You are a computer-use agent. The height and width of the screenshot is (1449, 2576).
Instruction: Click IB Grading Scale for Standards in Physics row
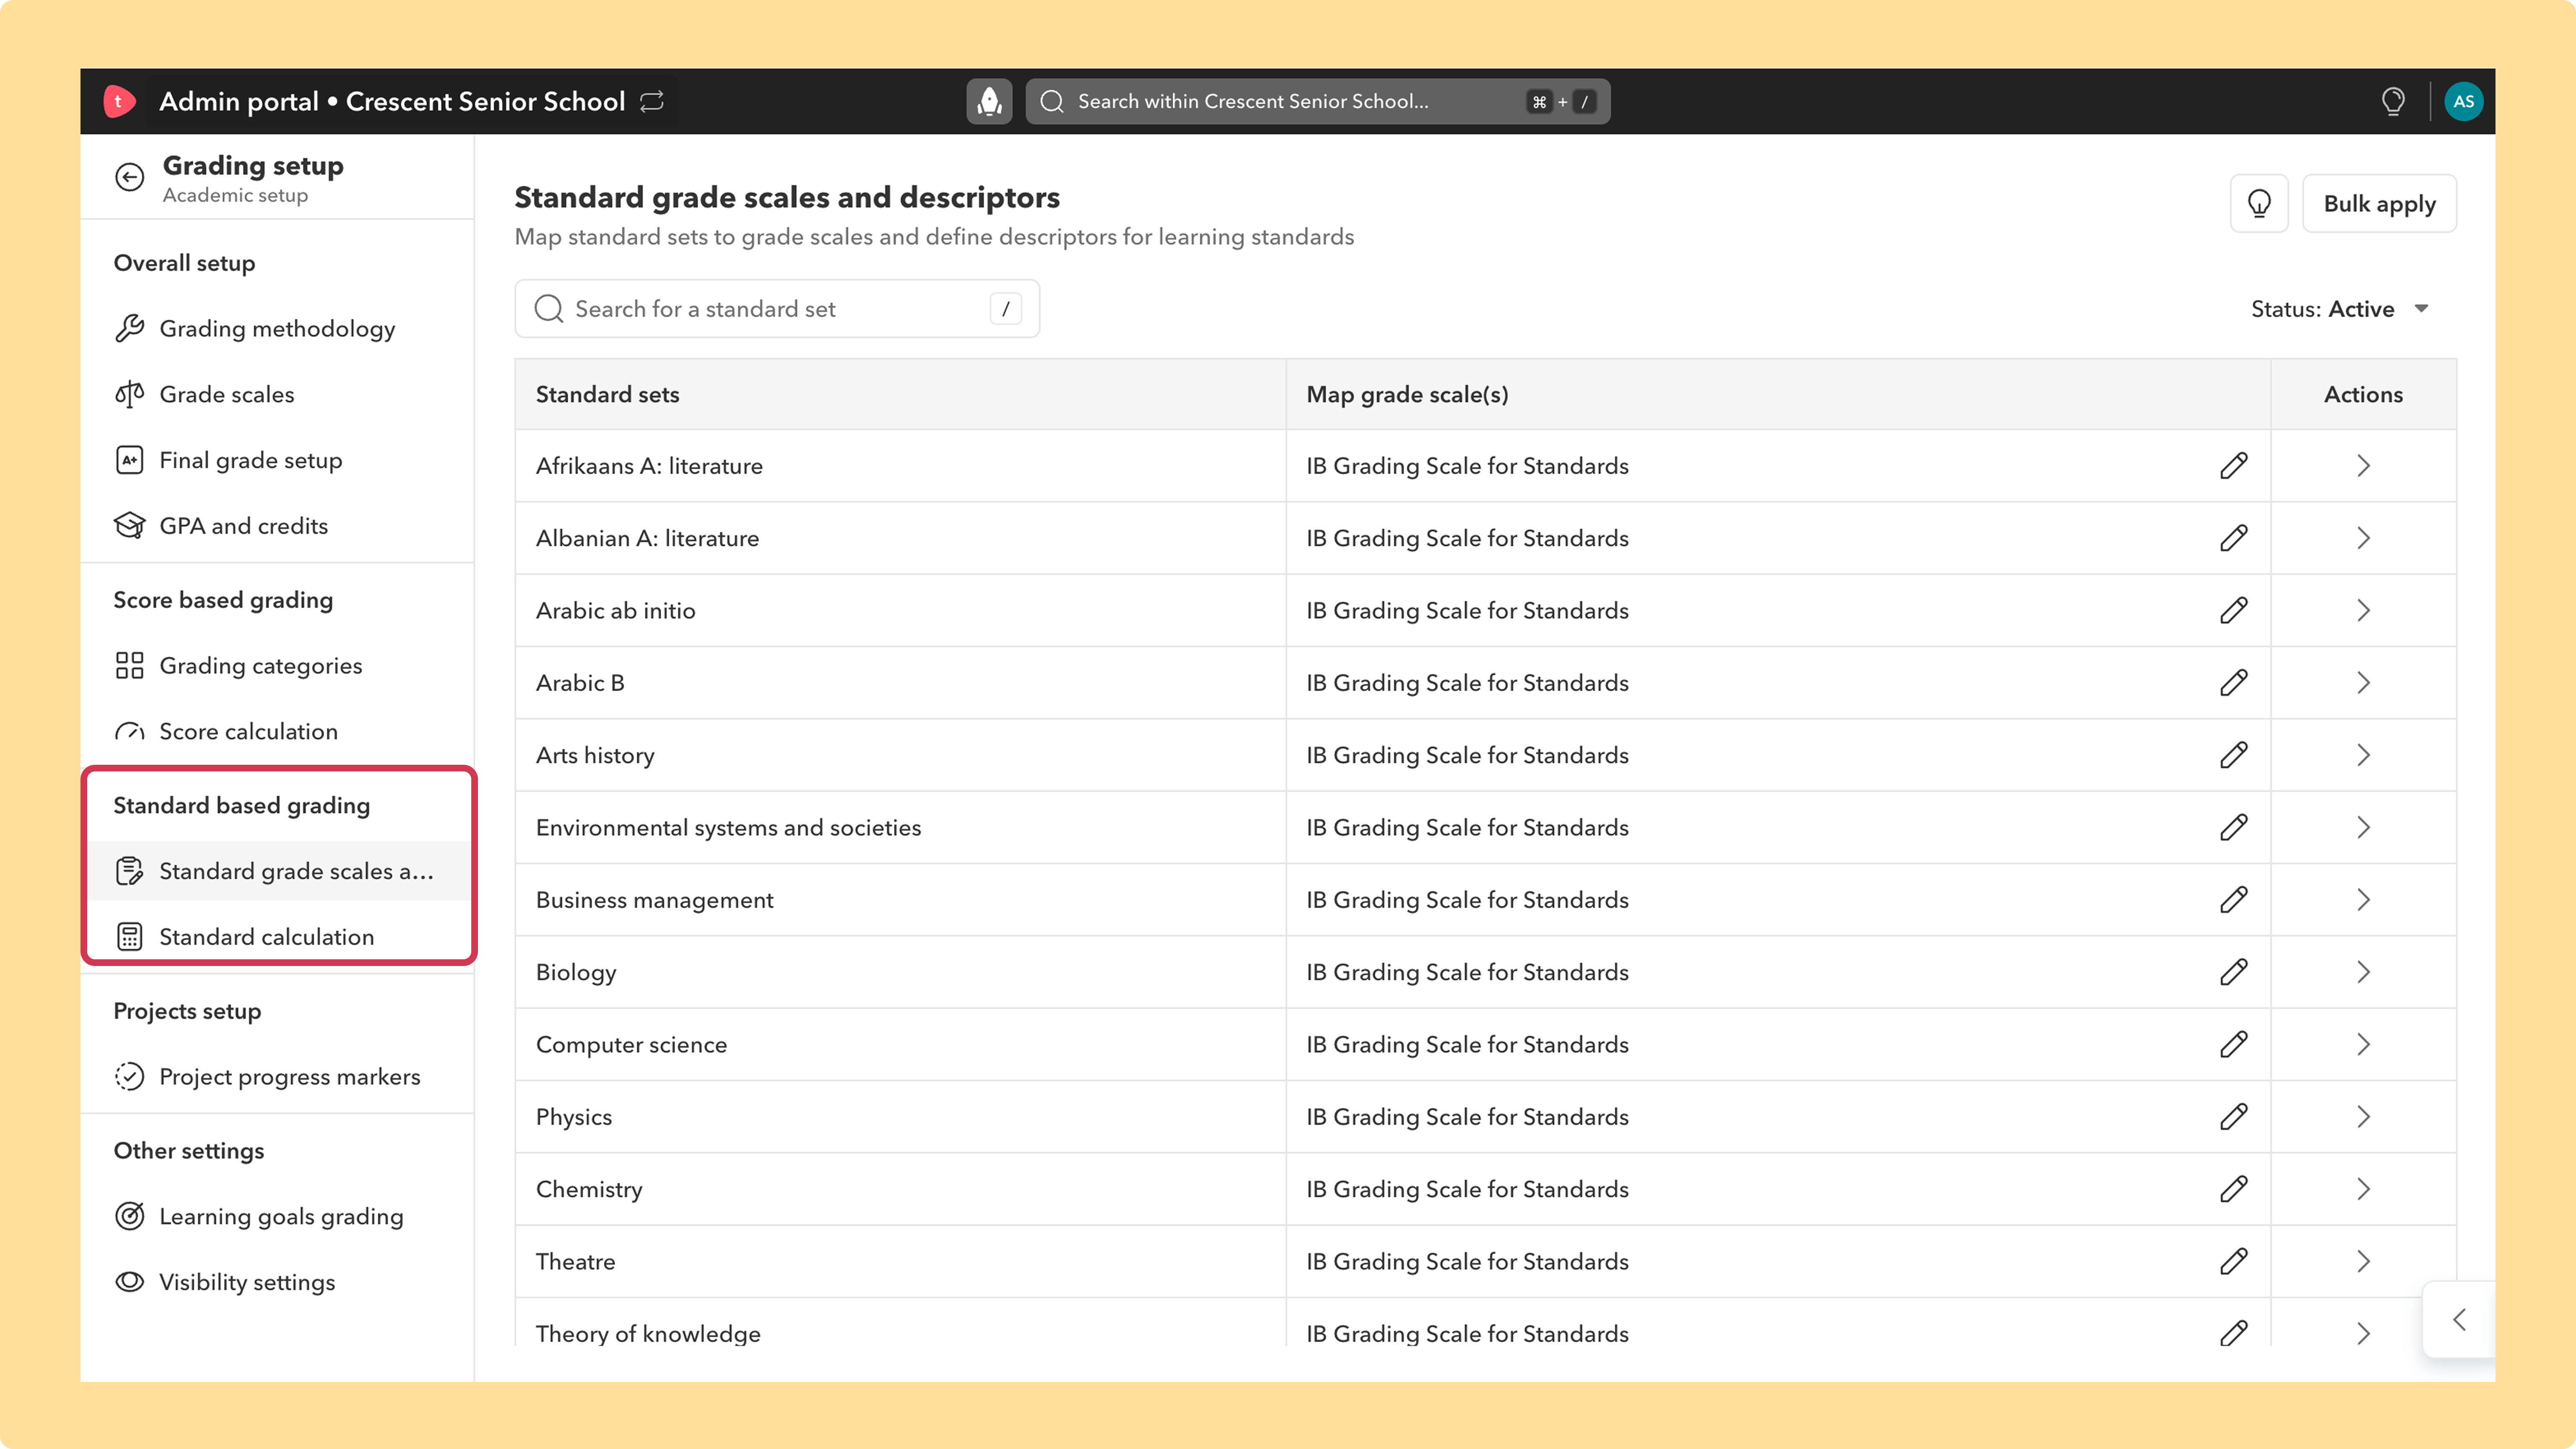tap(1467, 1117)
